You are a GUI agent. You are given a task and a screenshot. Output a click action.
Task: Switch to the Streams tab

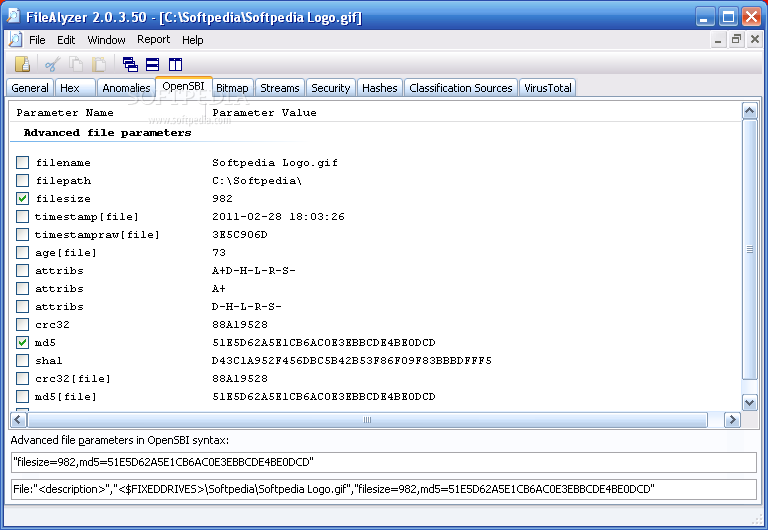click(x=280, y=88)
